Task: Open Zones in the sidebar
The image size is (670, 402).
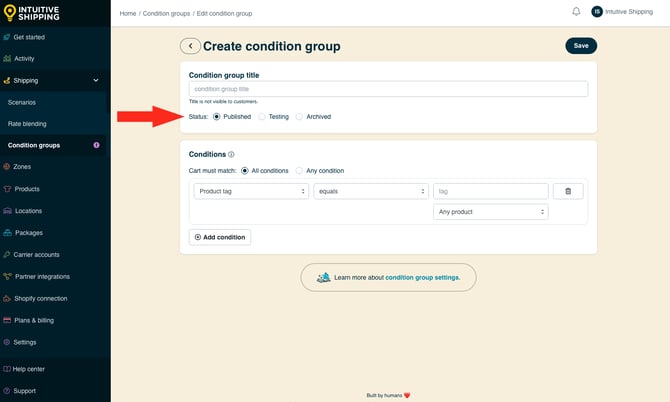Action: (x=22, y=167)
